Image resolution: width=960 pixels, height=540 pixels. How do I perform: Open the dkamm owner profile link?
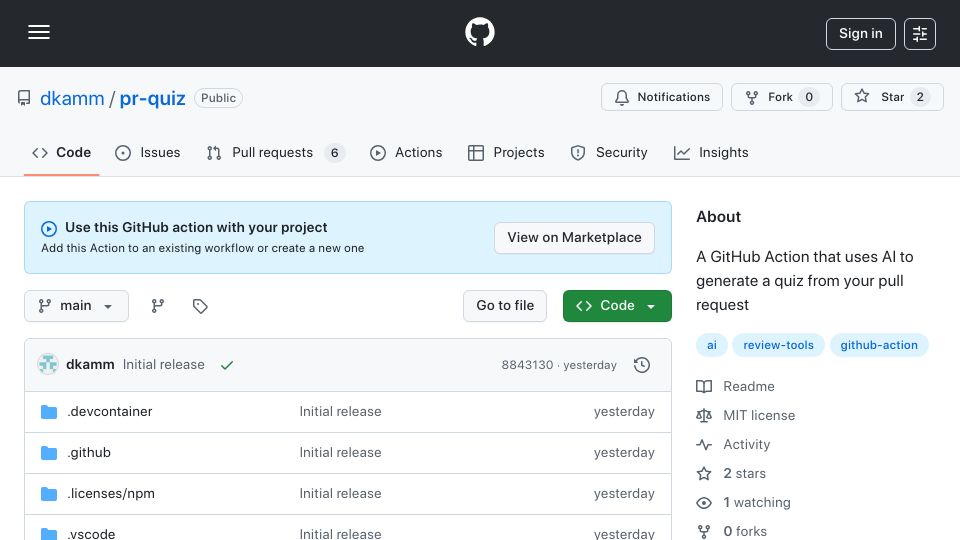pyautogui.click(x=72, y=98)
